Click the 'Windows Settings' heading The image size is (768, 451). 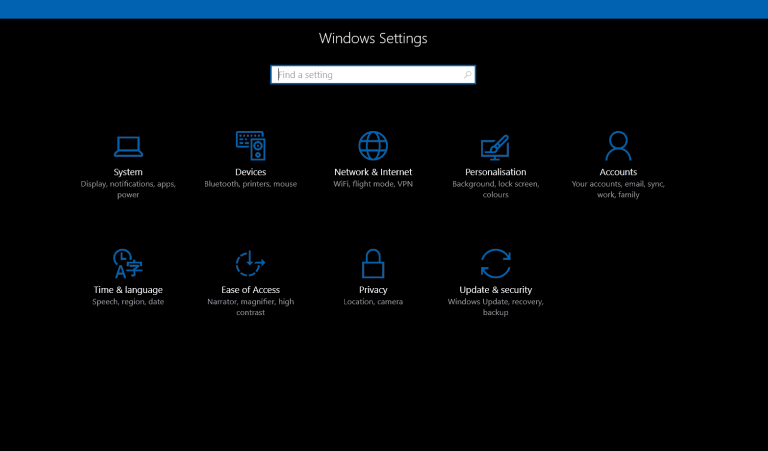coord(373,38)
